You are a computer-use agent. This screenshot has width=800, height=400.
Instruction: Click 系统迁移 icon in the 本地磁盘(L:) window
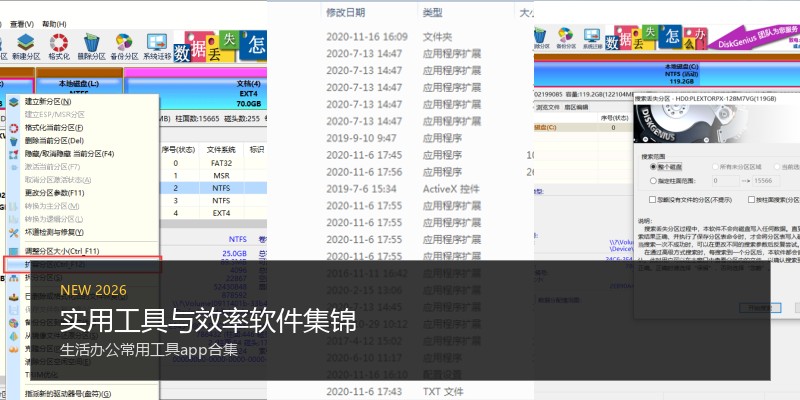click(x=157, y=47)
